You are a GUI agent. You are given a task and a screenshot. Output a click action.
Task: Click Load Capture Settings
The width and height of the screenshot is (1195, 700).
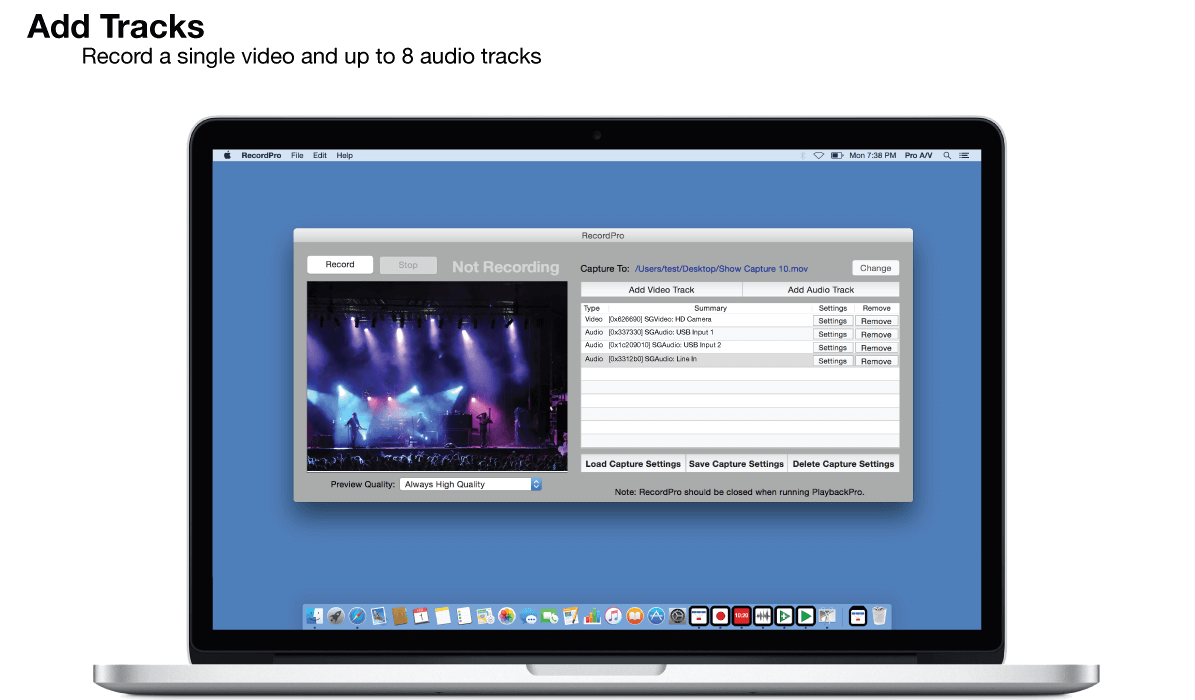coord(633,464)
